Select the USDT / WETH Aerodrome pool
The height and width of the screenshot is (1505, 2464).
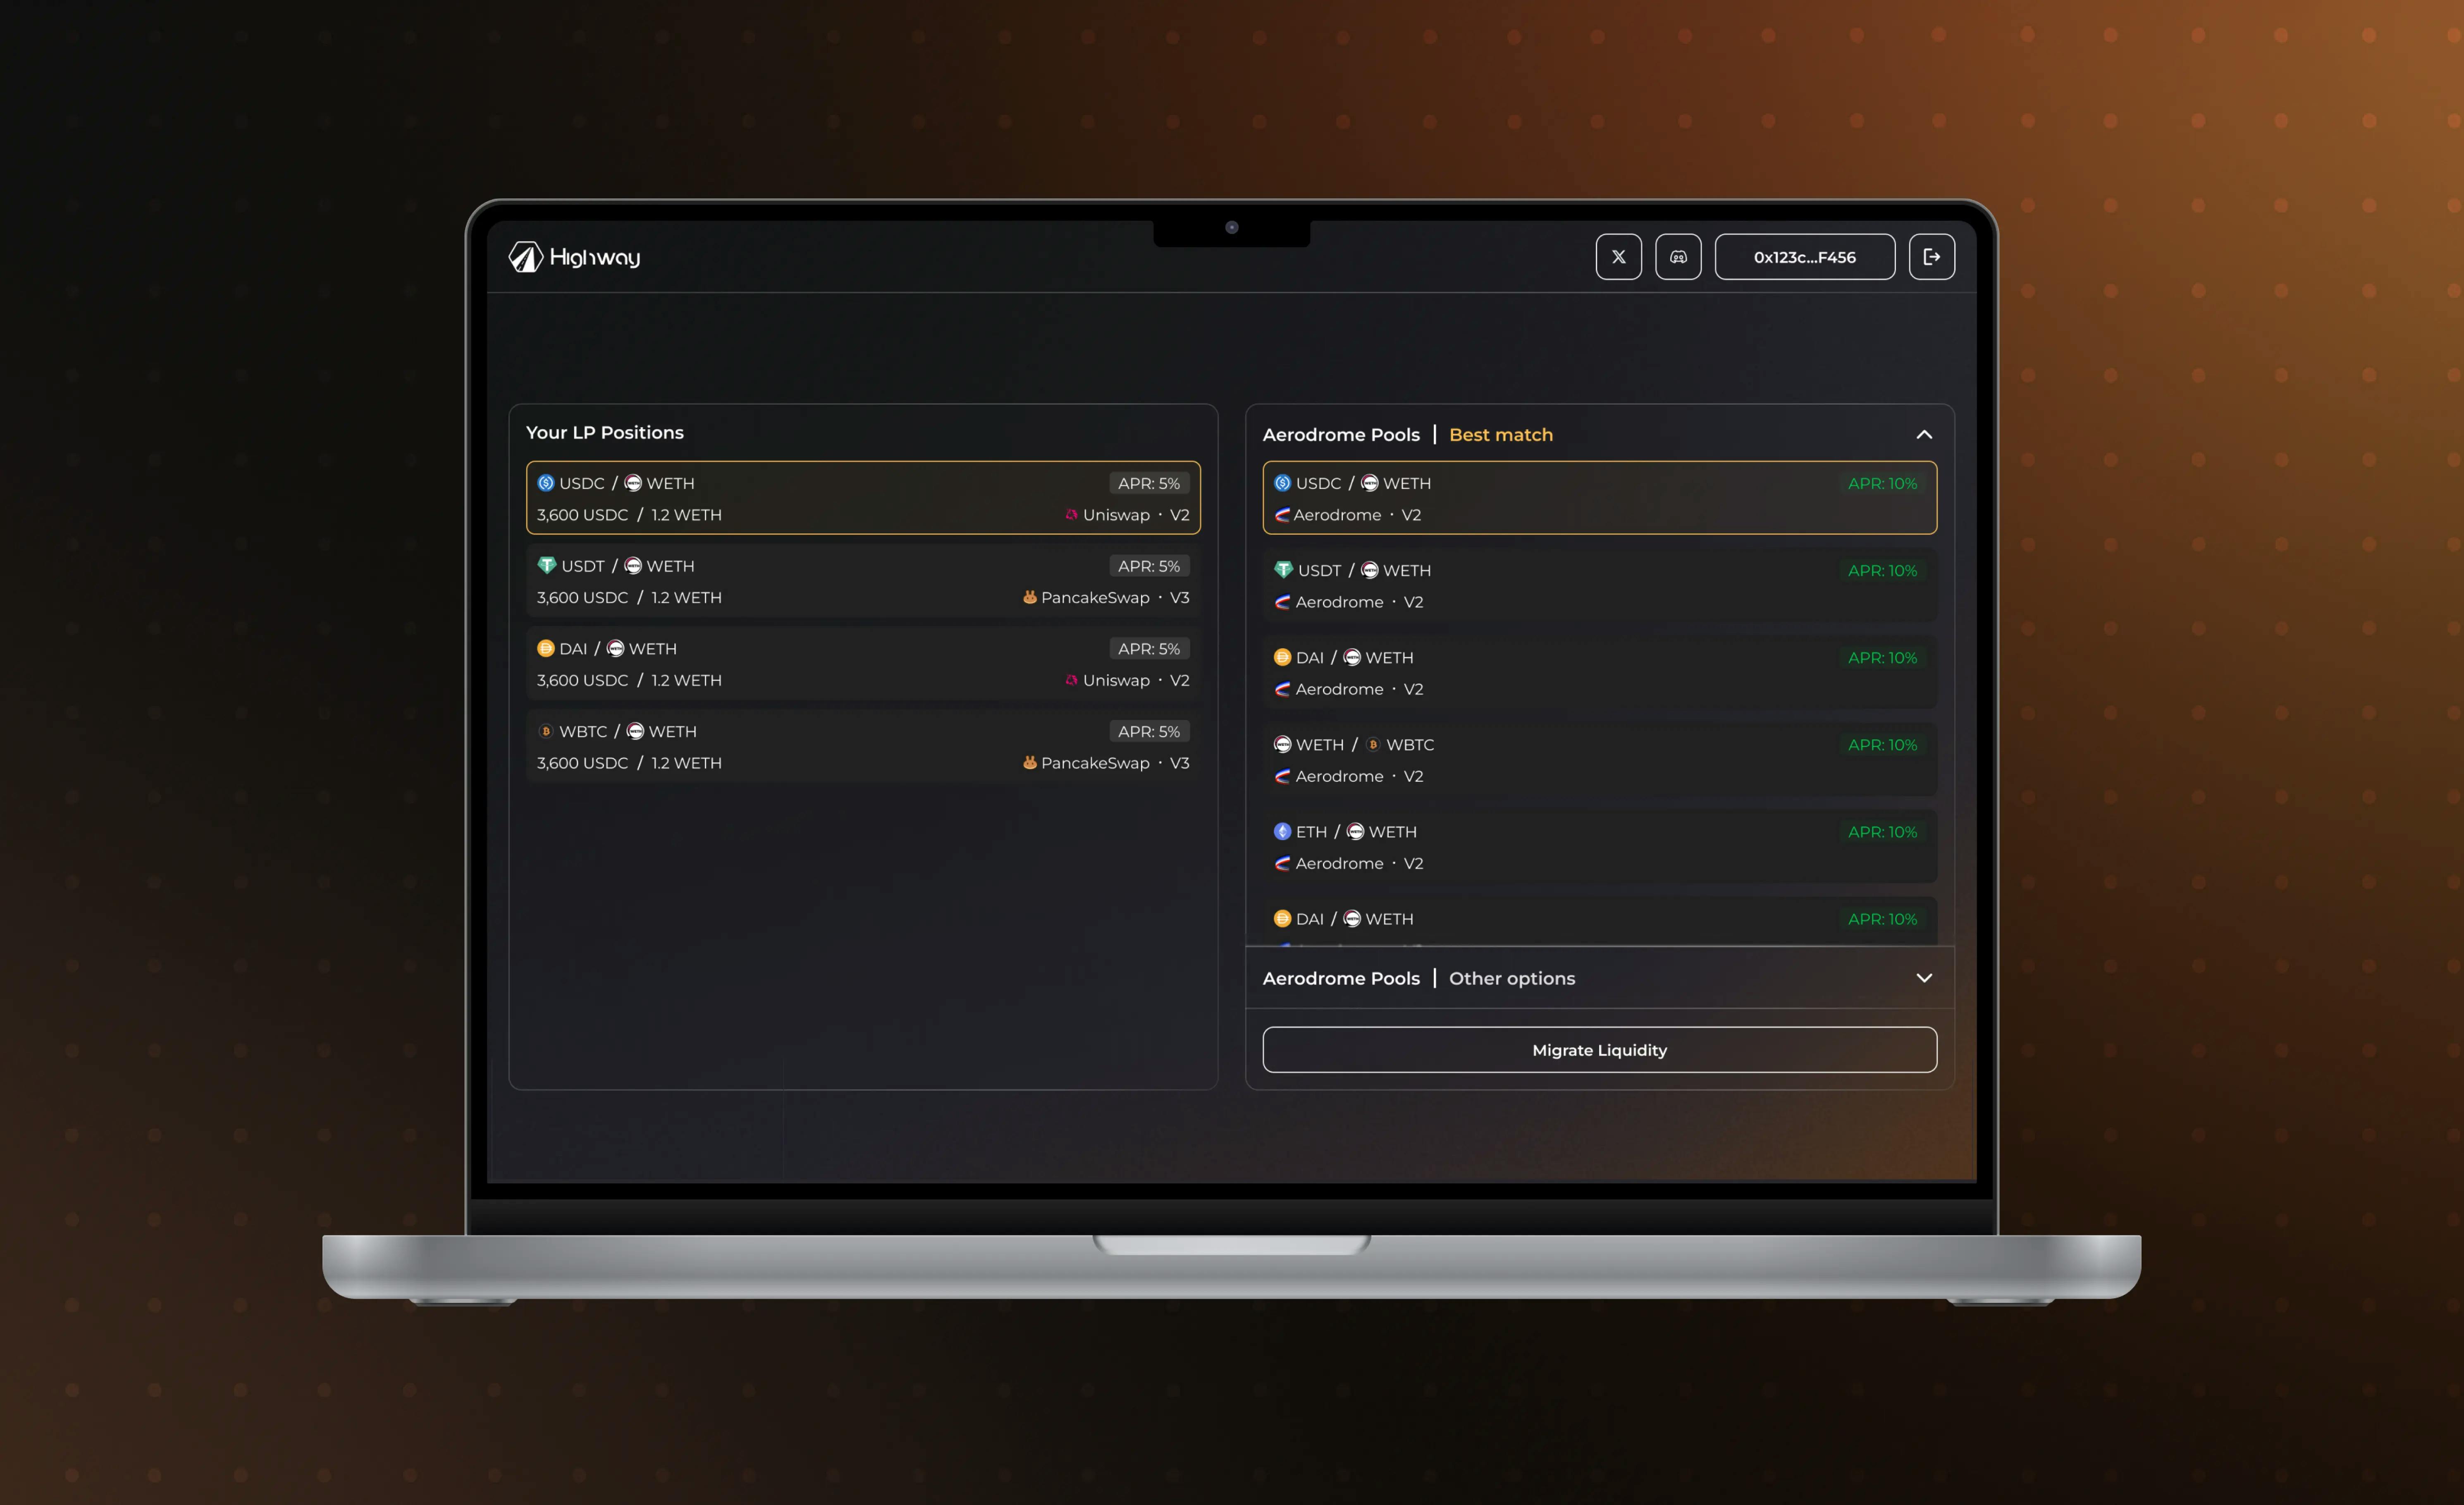click(x=1599, y=585)
